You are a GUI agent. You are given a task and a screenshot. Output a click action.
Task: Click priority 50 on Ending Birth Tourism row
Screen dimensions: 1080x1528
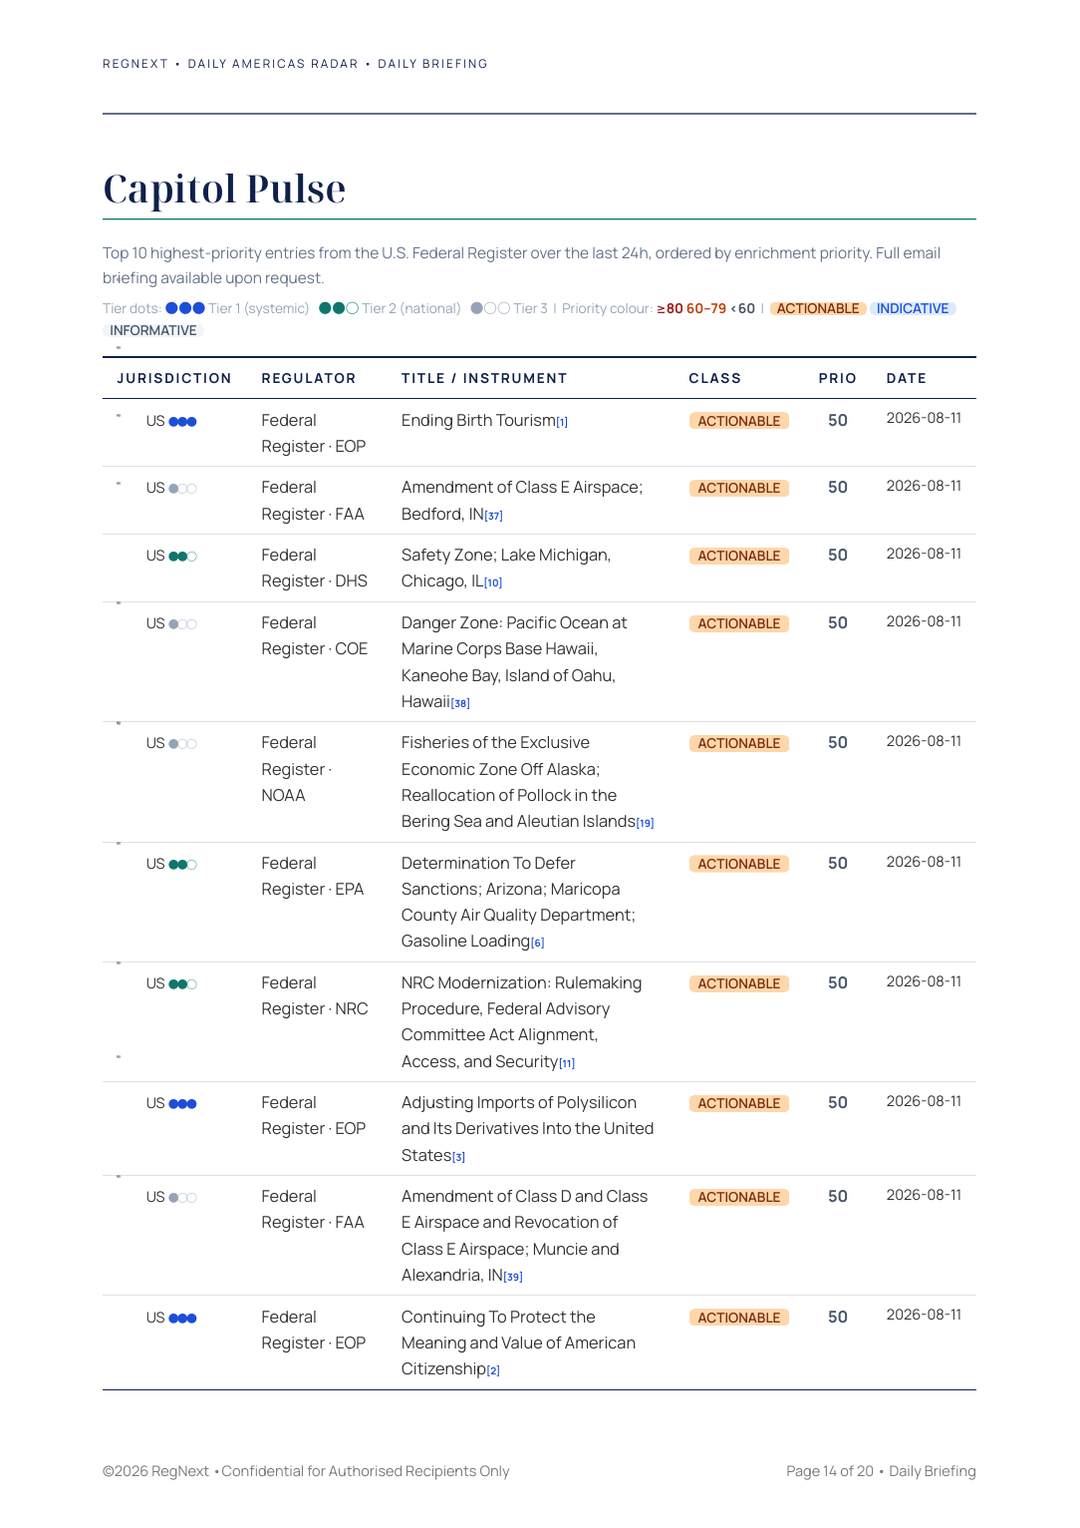[x=838, y=421]
